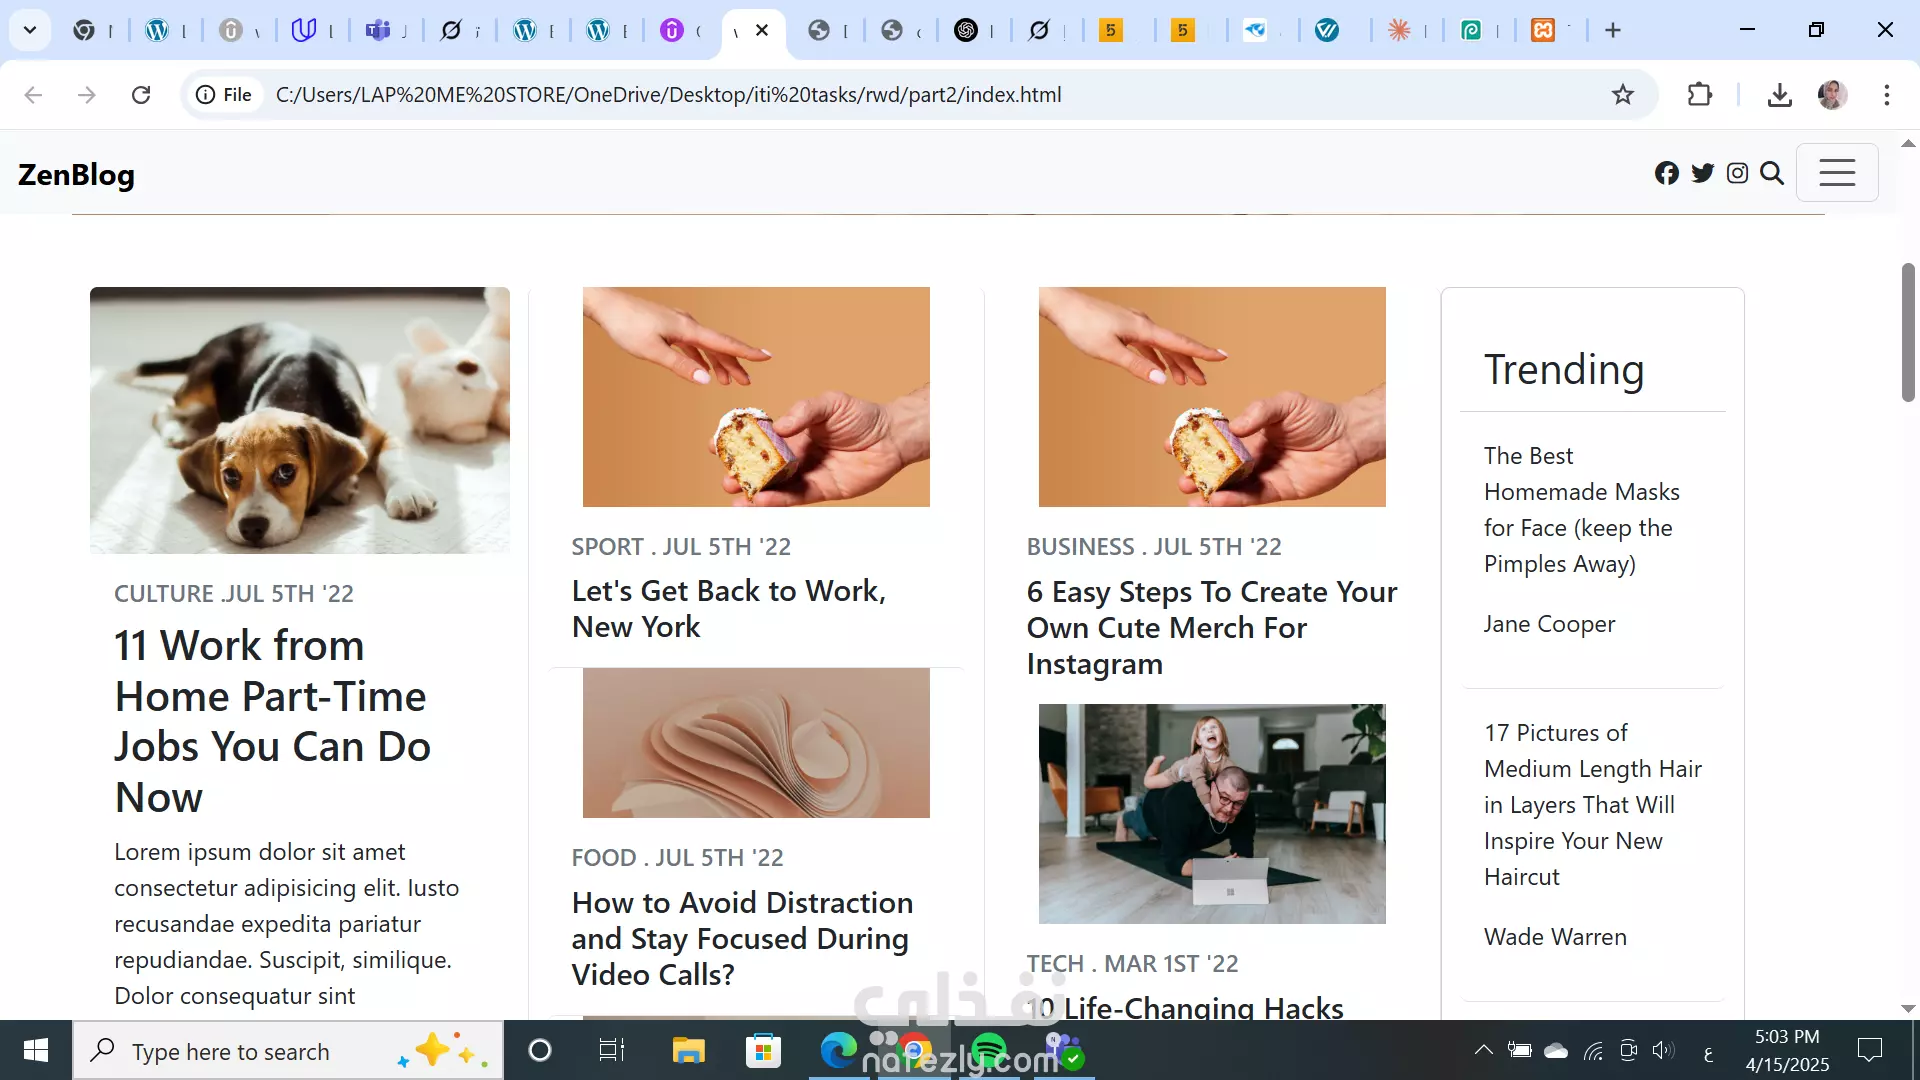Open the Chrome profile avatar

point(1832,95)
